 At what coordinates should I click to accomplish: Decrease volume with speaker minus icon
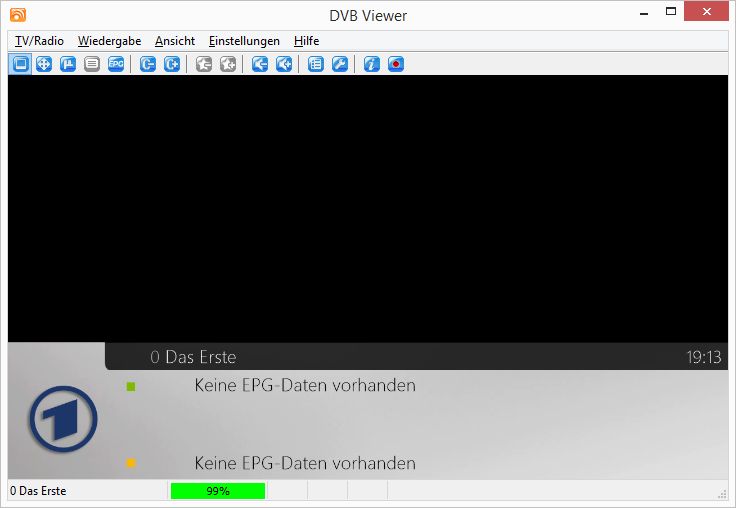[x=260, y=64]
